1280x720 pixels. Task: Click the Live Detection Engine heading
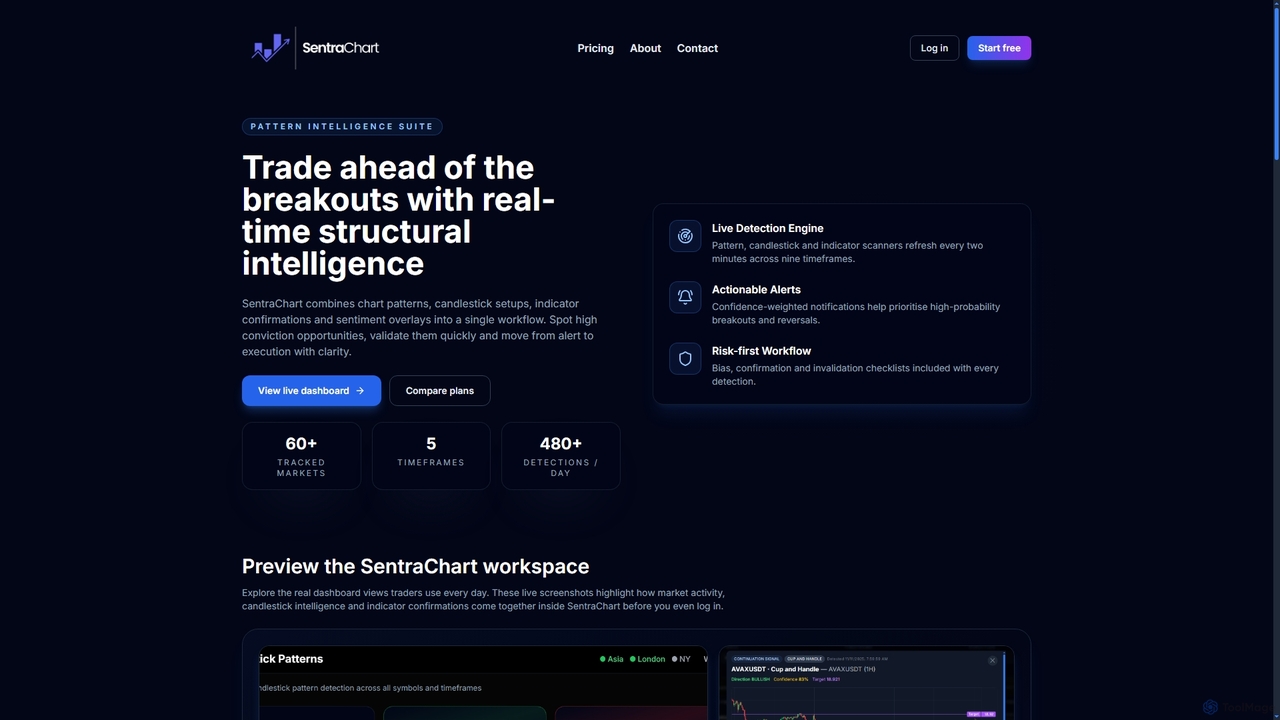click(767, 228)
